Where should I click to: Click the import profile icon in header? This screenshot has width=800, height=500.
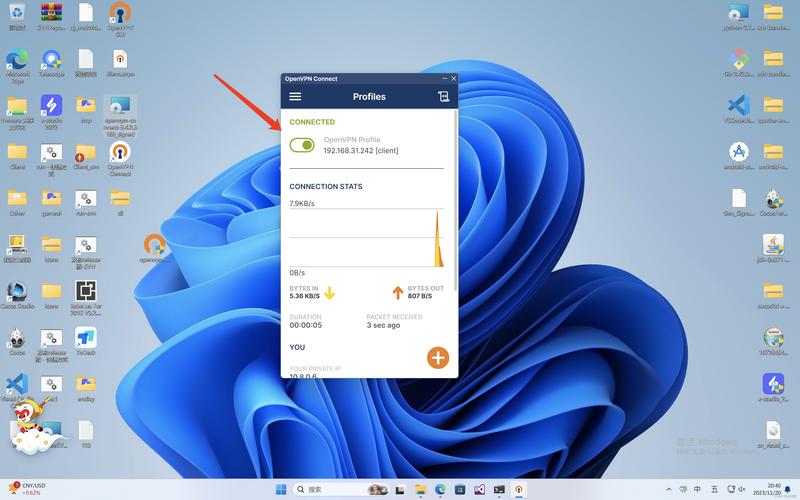point(443,96)
